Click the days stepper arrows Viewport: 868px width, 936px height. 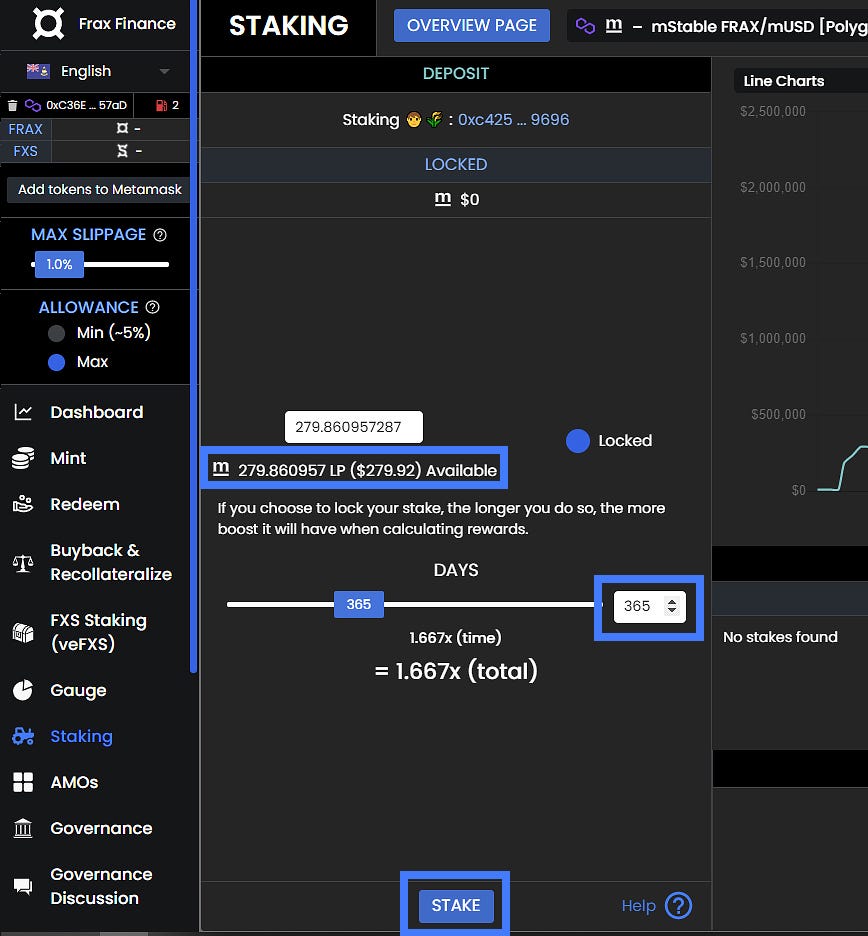672,606
